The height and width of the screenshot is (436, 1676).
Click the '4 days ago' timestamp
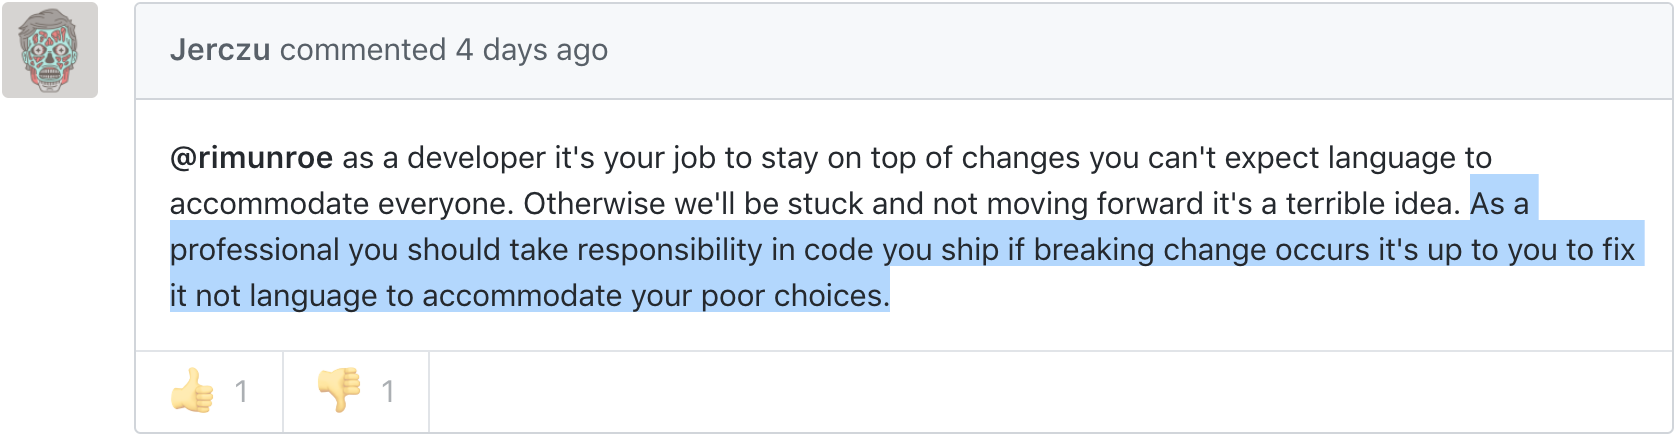pos(531,50)
